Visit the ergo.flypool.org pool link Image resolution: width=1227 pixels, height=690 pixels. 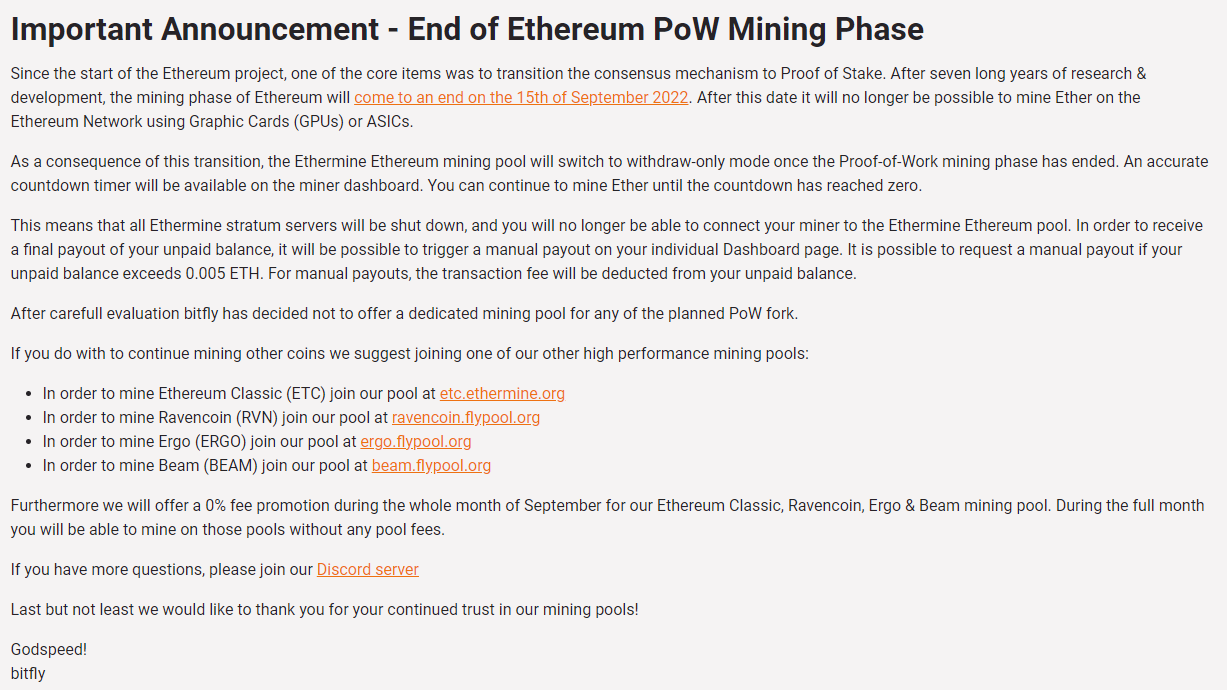pos(416,442)
